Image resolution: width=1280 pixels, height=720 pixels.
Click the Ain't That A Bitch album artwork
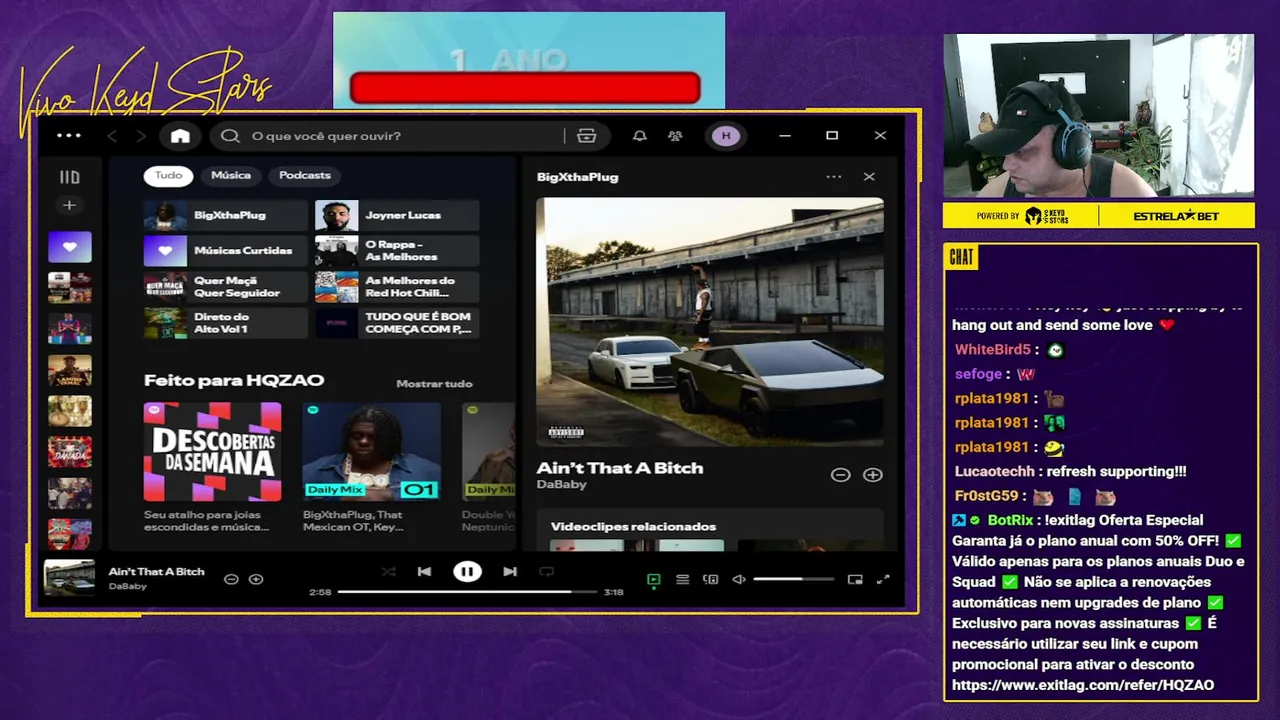pyautogui.click(x=710, y=322)
